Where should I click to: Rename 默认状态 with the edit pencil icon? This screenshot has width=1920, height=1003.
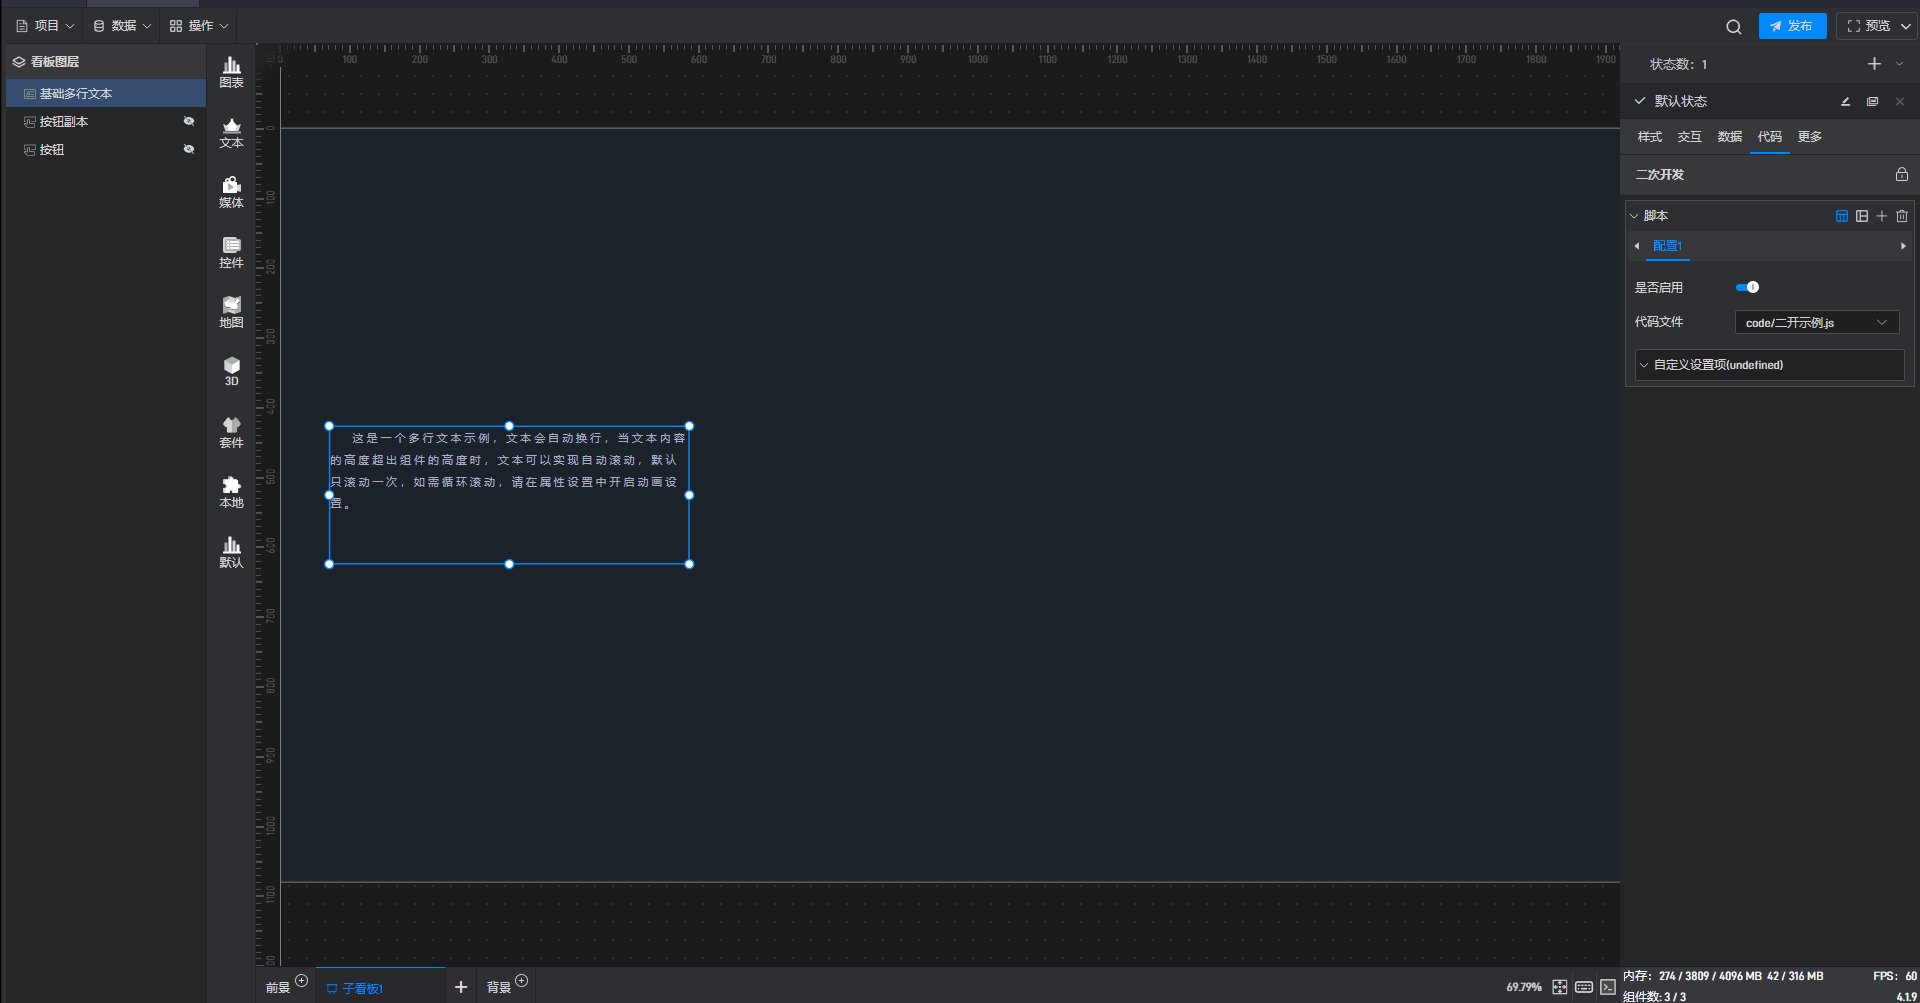coord(1846,101)
